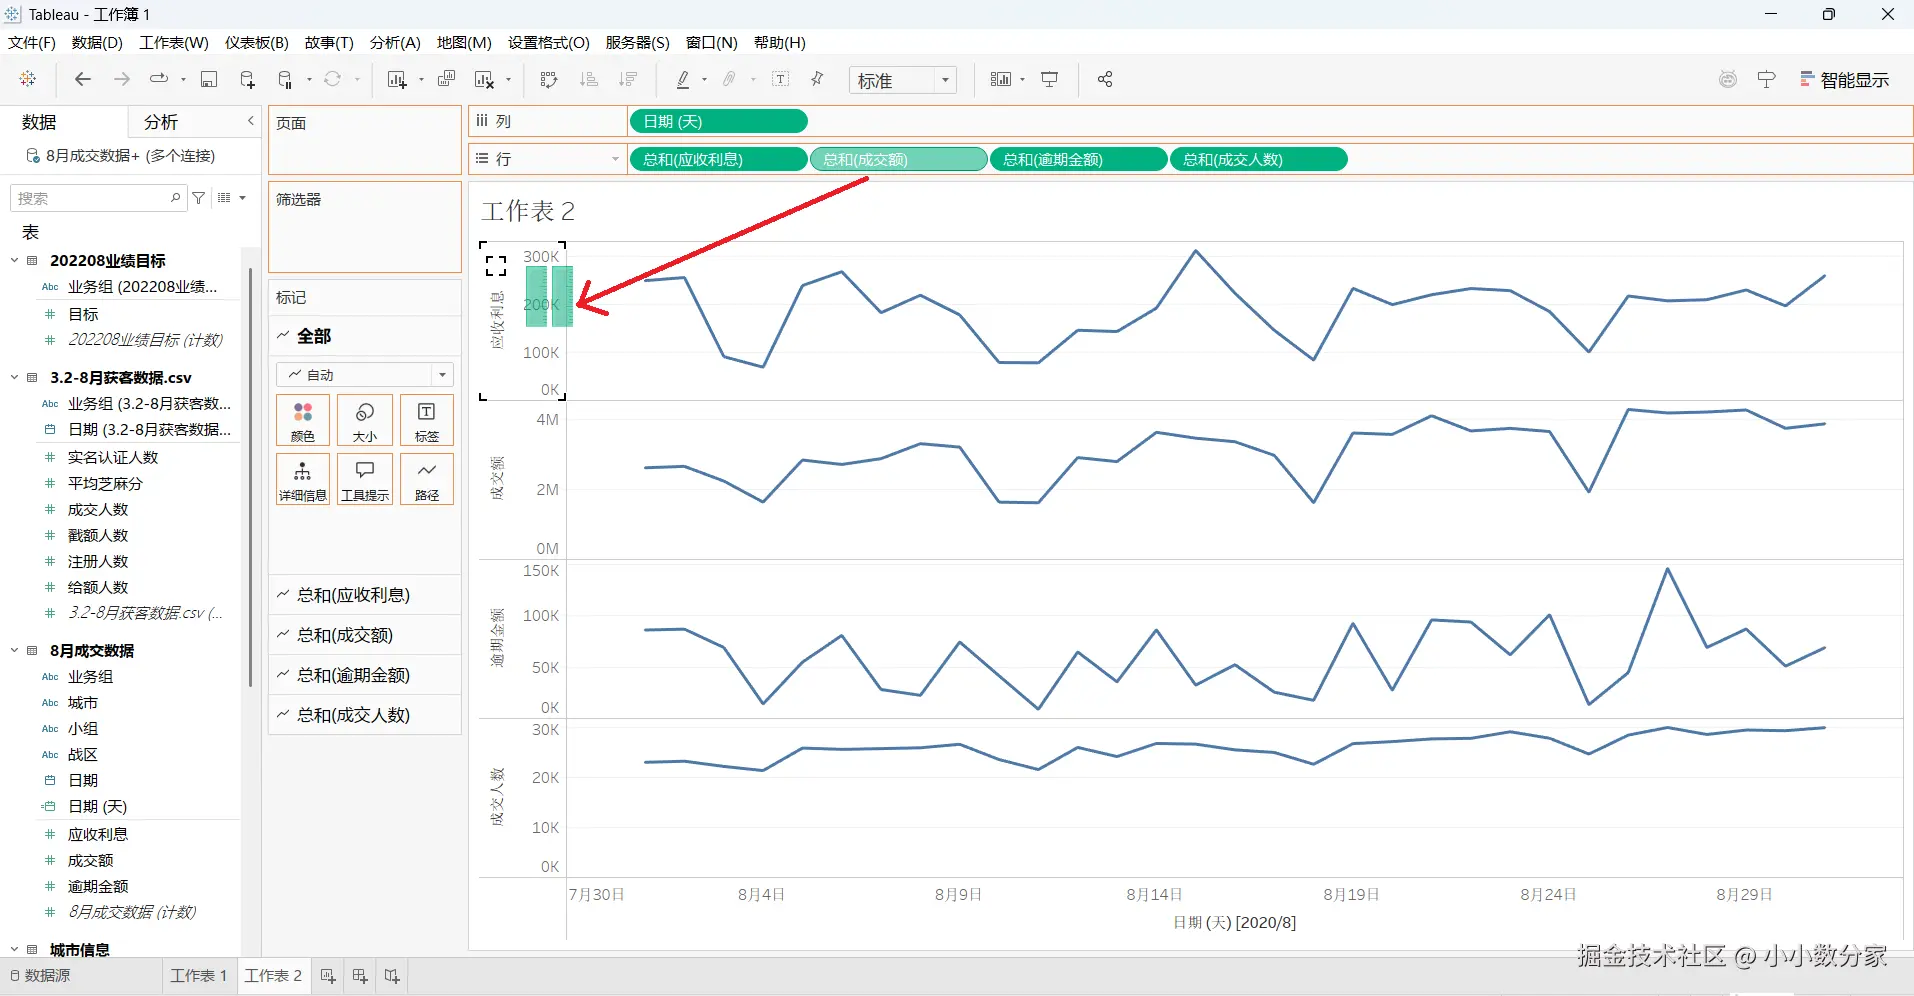Undo with the back arrow icon
The width and height of the screenshot is (1914, 996).
point(83,79)
